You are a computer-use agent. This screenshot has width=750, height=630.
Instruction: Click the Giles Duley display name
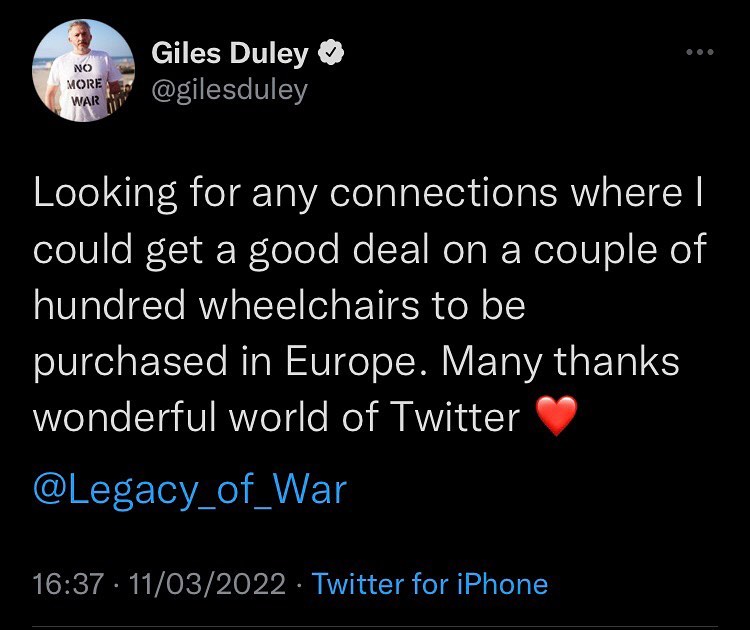230,55
